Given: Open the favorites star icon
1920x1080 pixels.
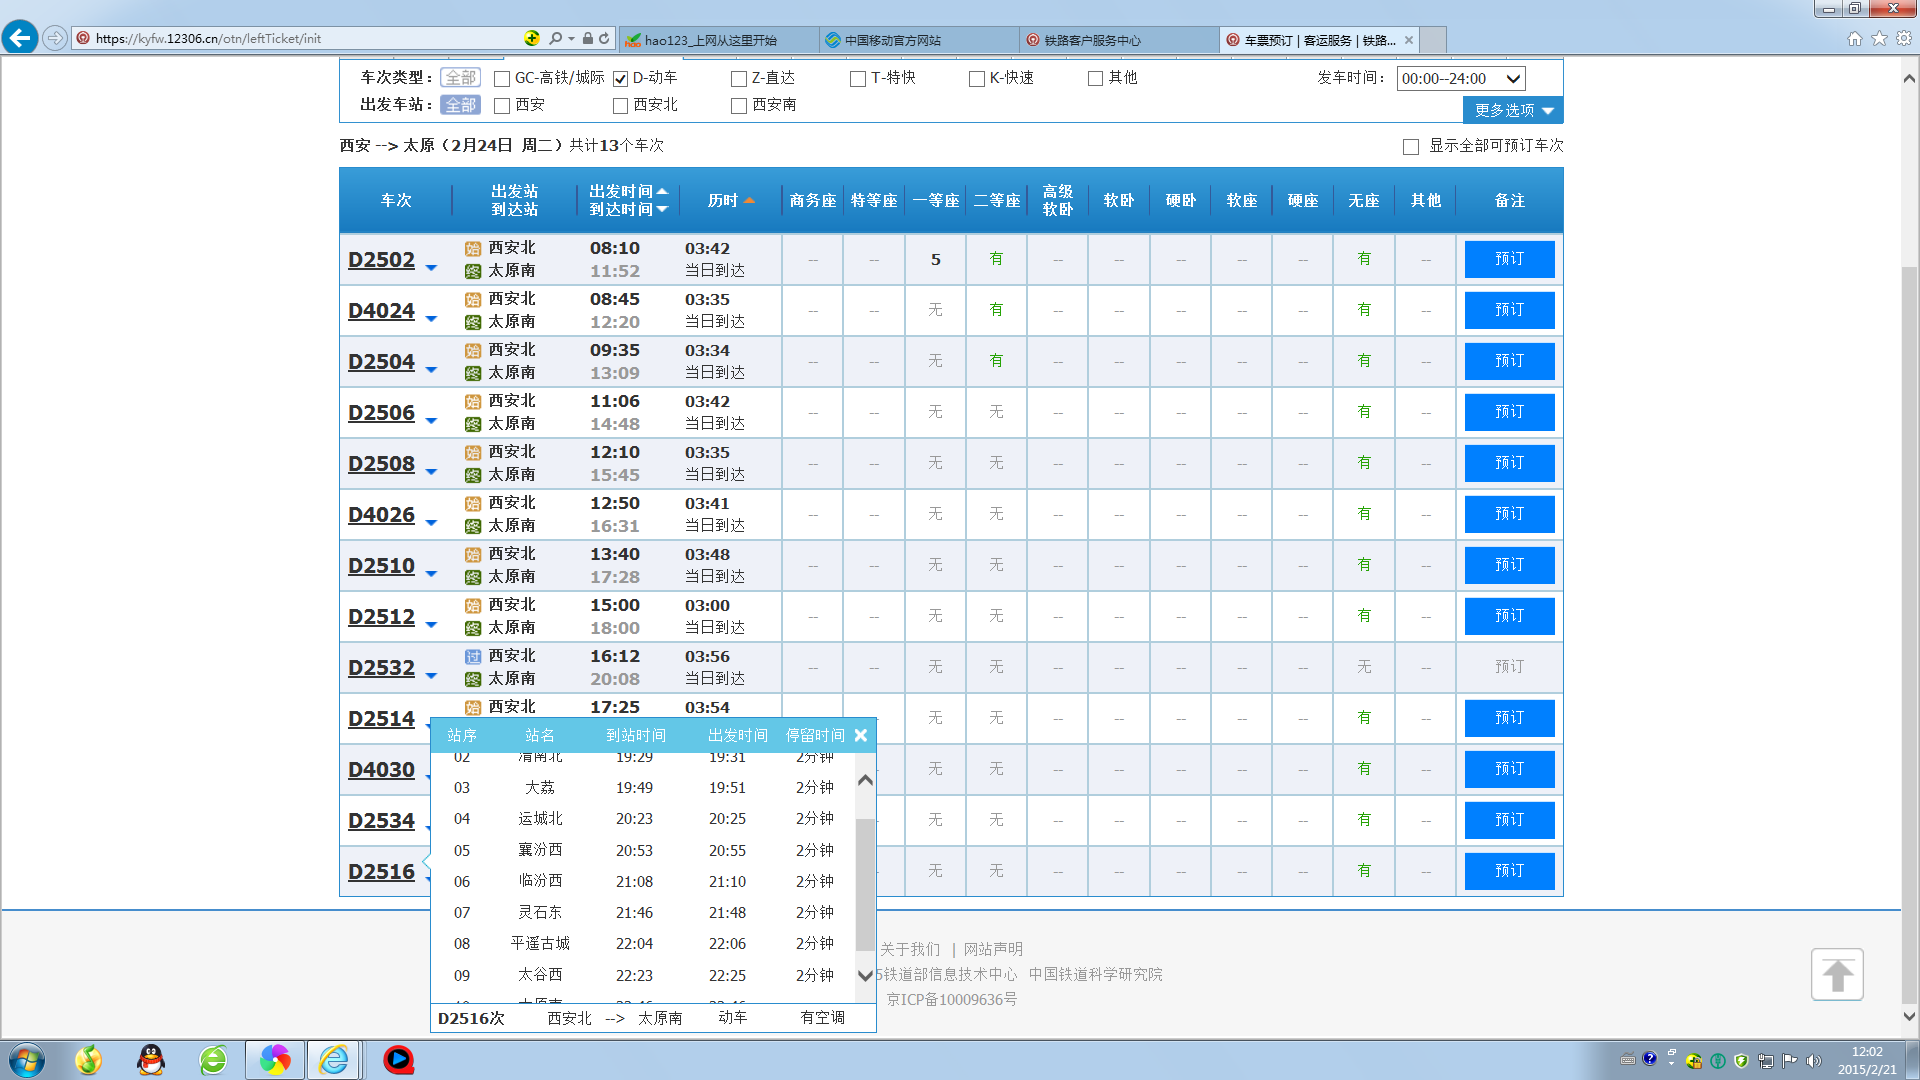Looking at the screenshot, I should pyautogui.click(x=1879, y=38).
